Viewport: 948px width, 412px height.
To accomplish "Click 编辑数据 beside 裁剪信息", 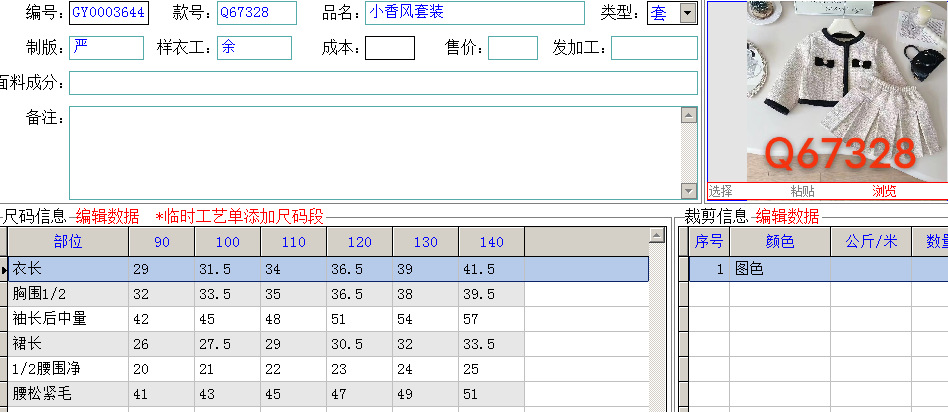I will 787,216.
